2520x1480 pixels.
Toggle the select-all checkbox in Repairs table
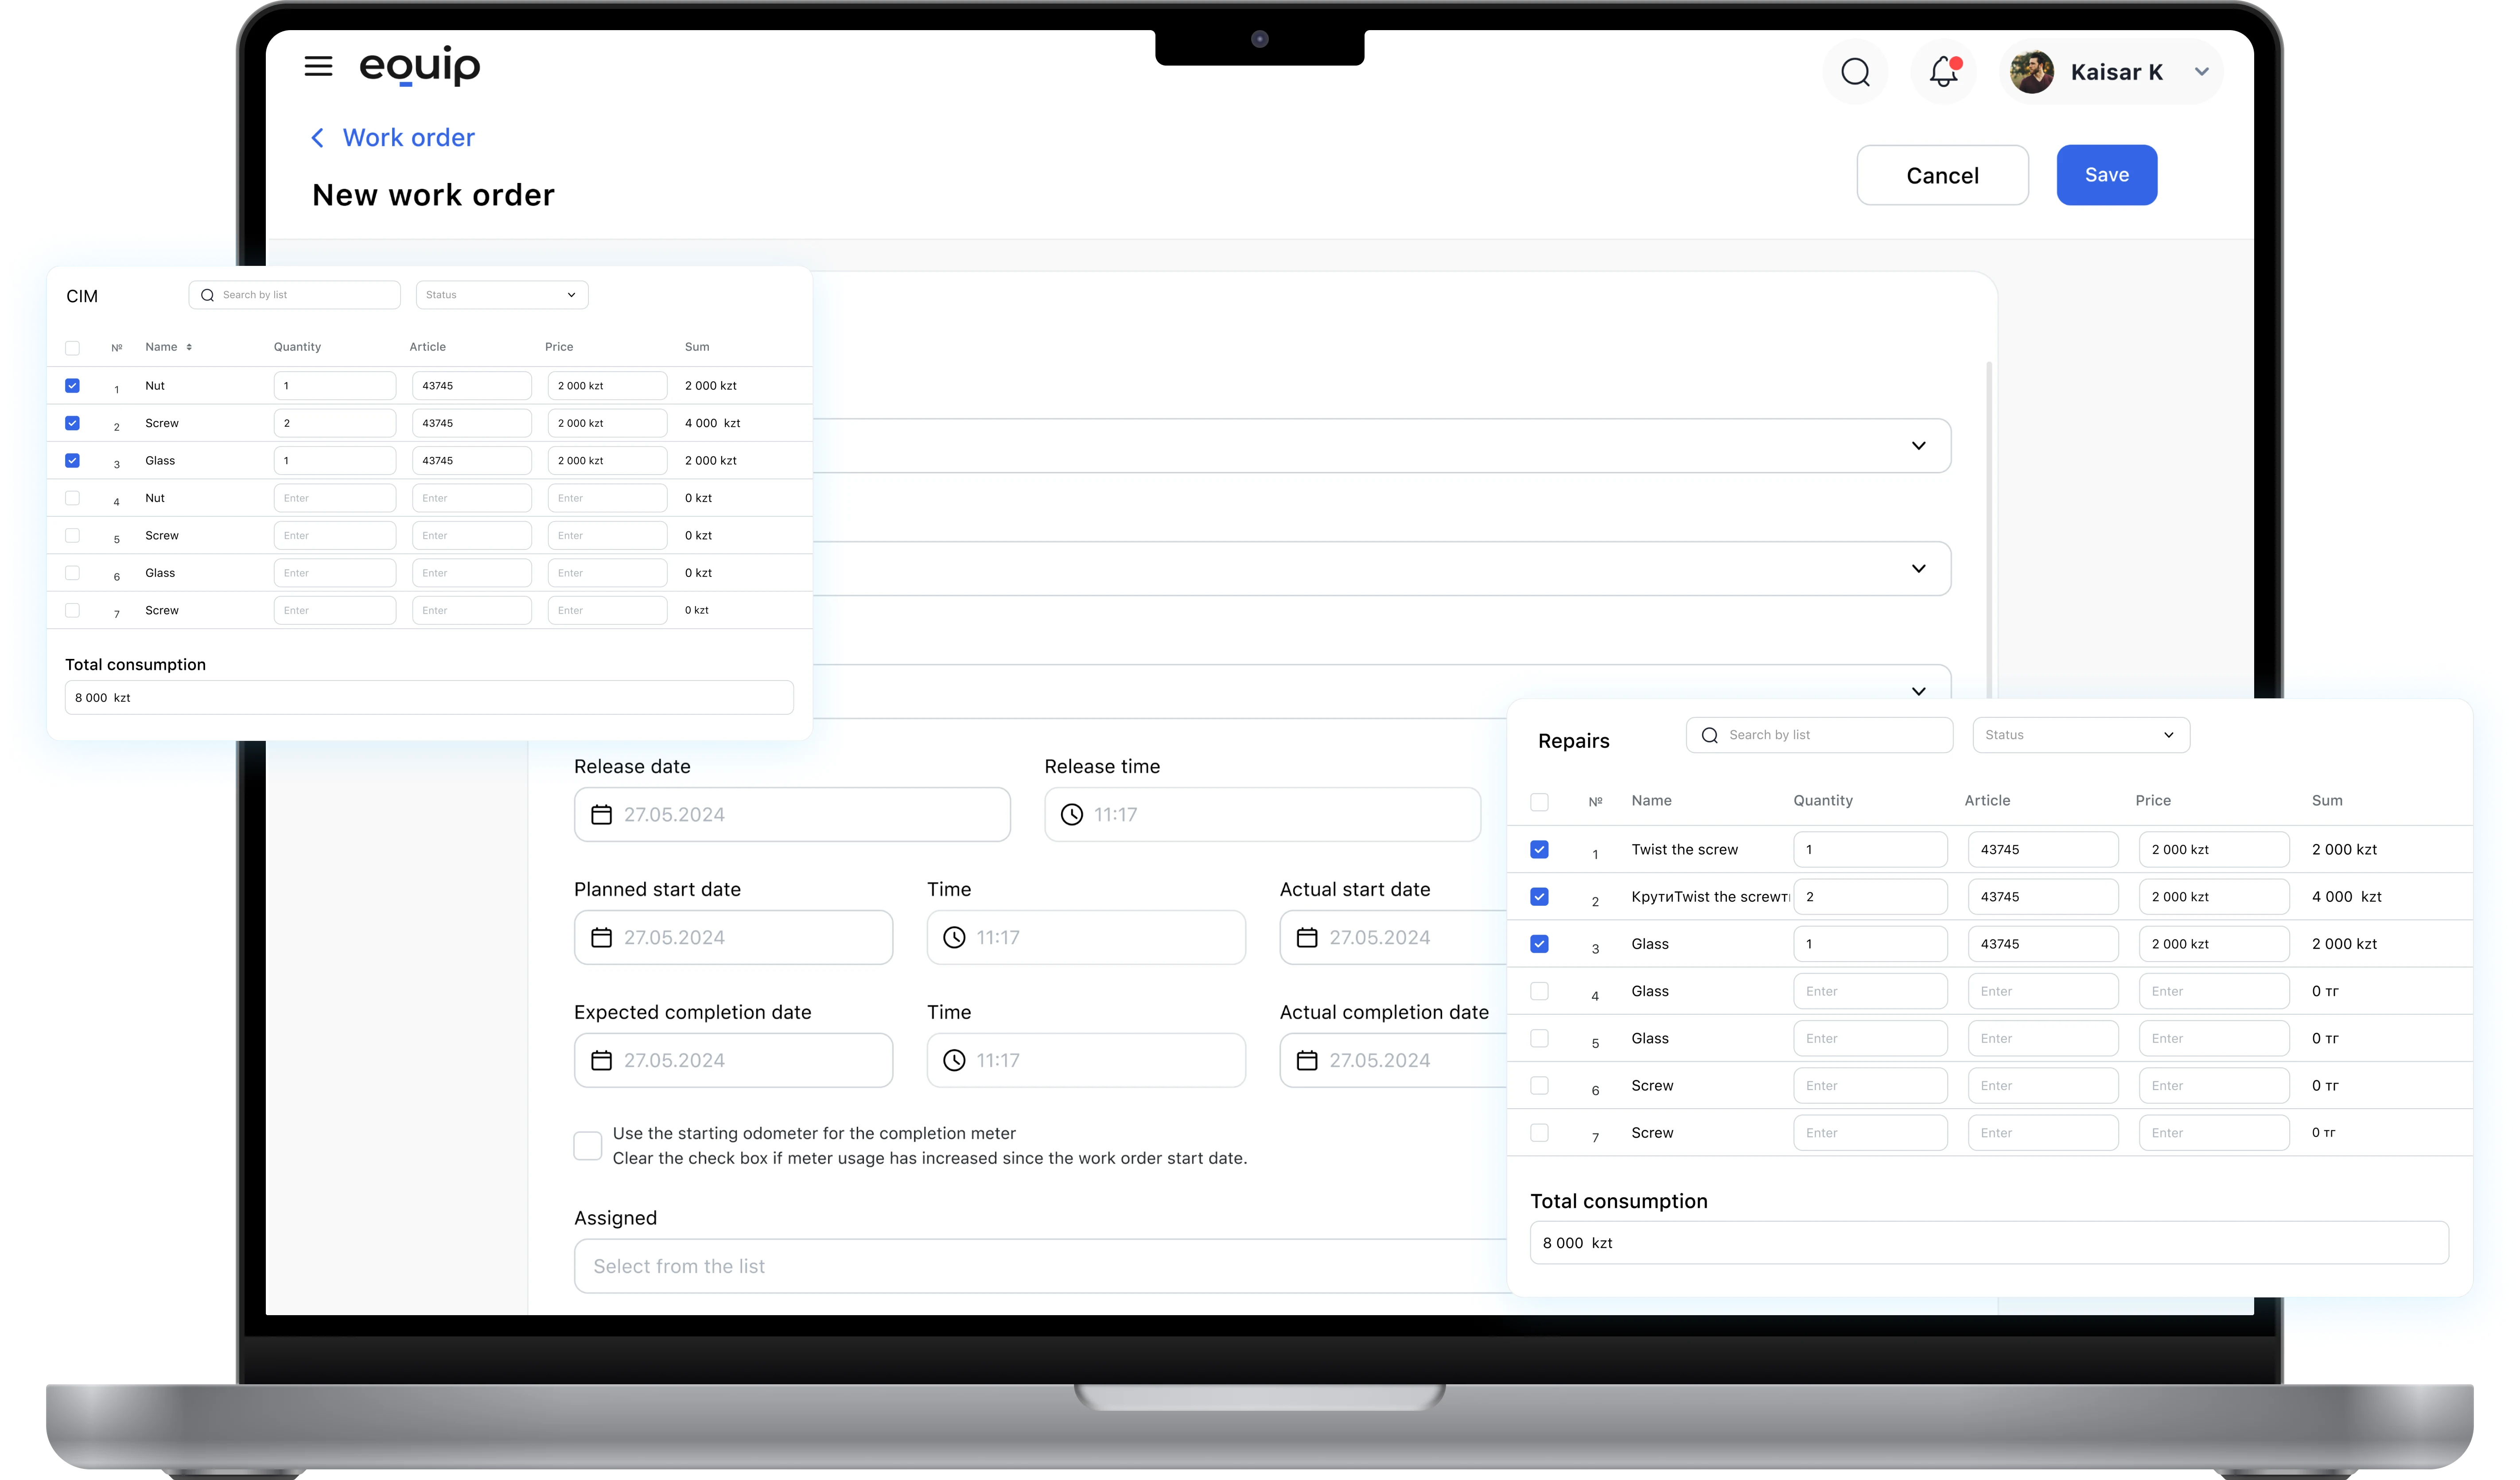[x=1539, y=803]
